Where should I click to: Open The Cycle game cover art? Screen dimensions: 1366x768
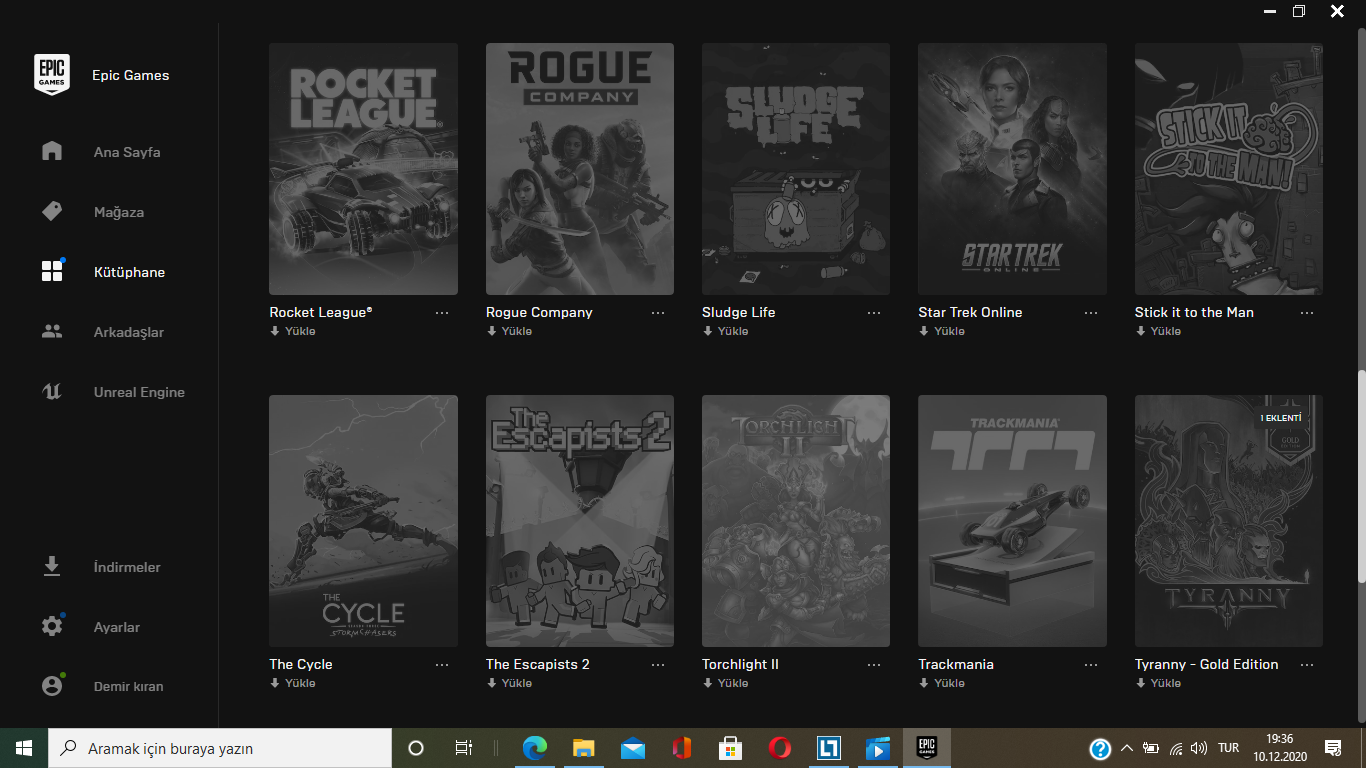coord(363,521)
